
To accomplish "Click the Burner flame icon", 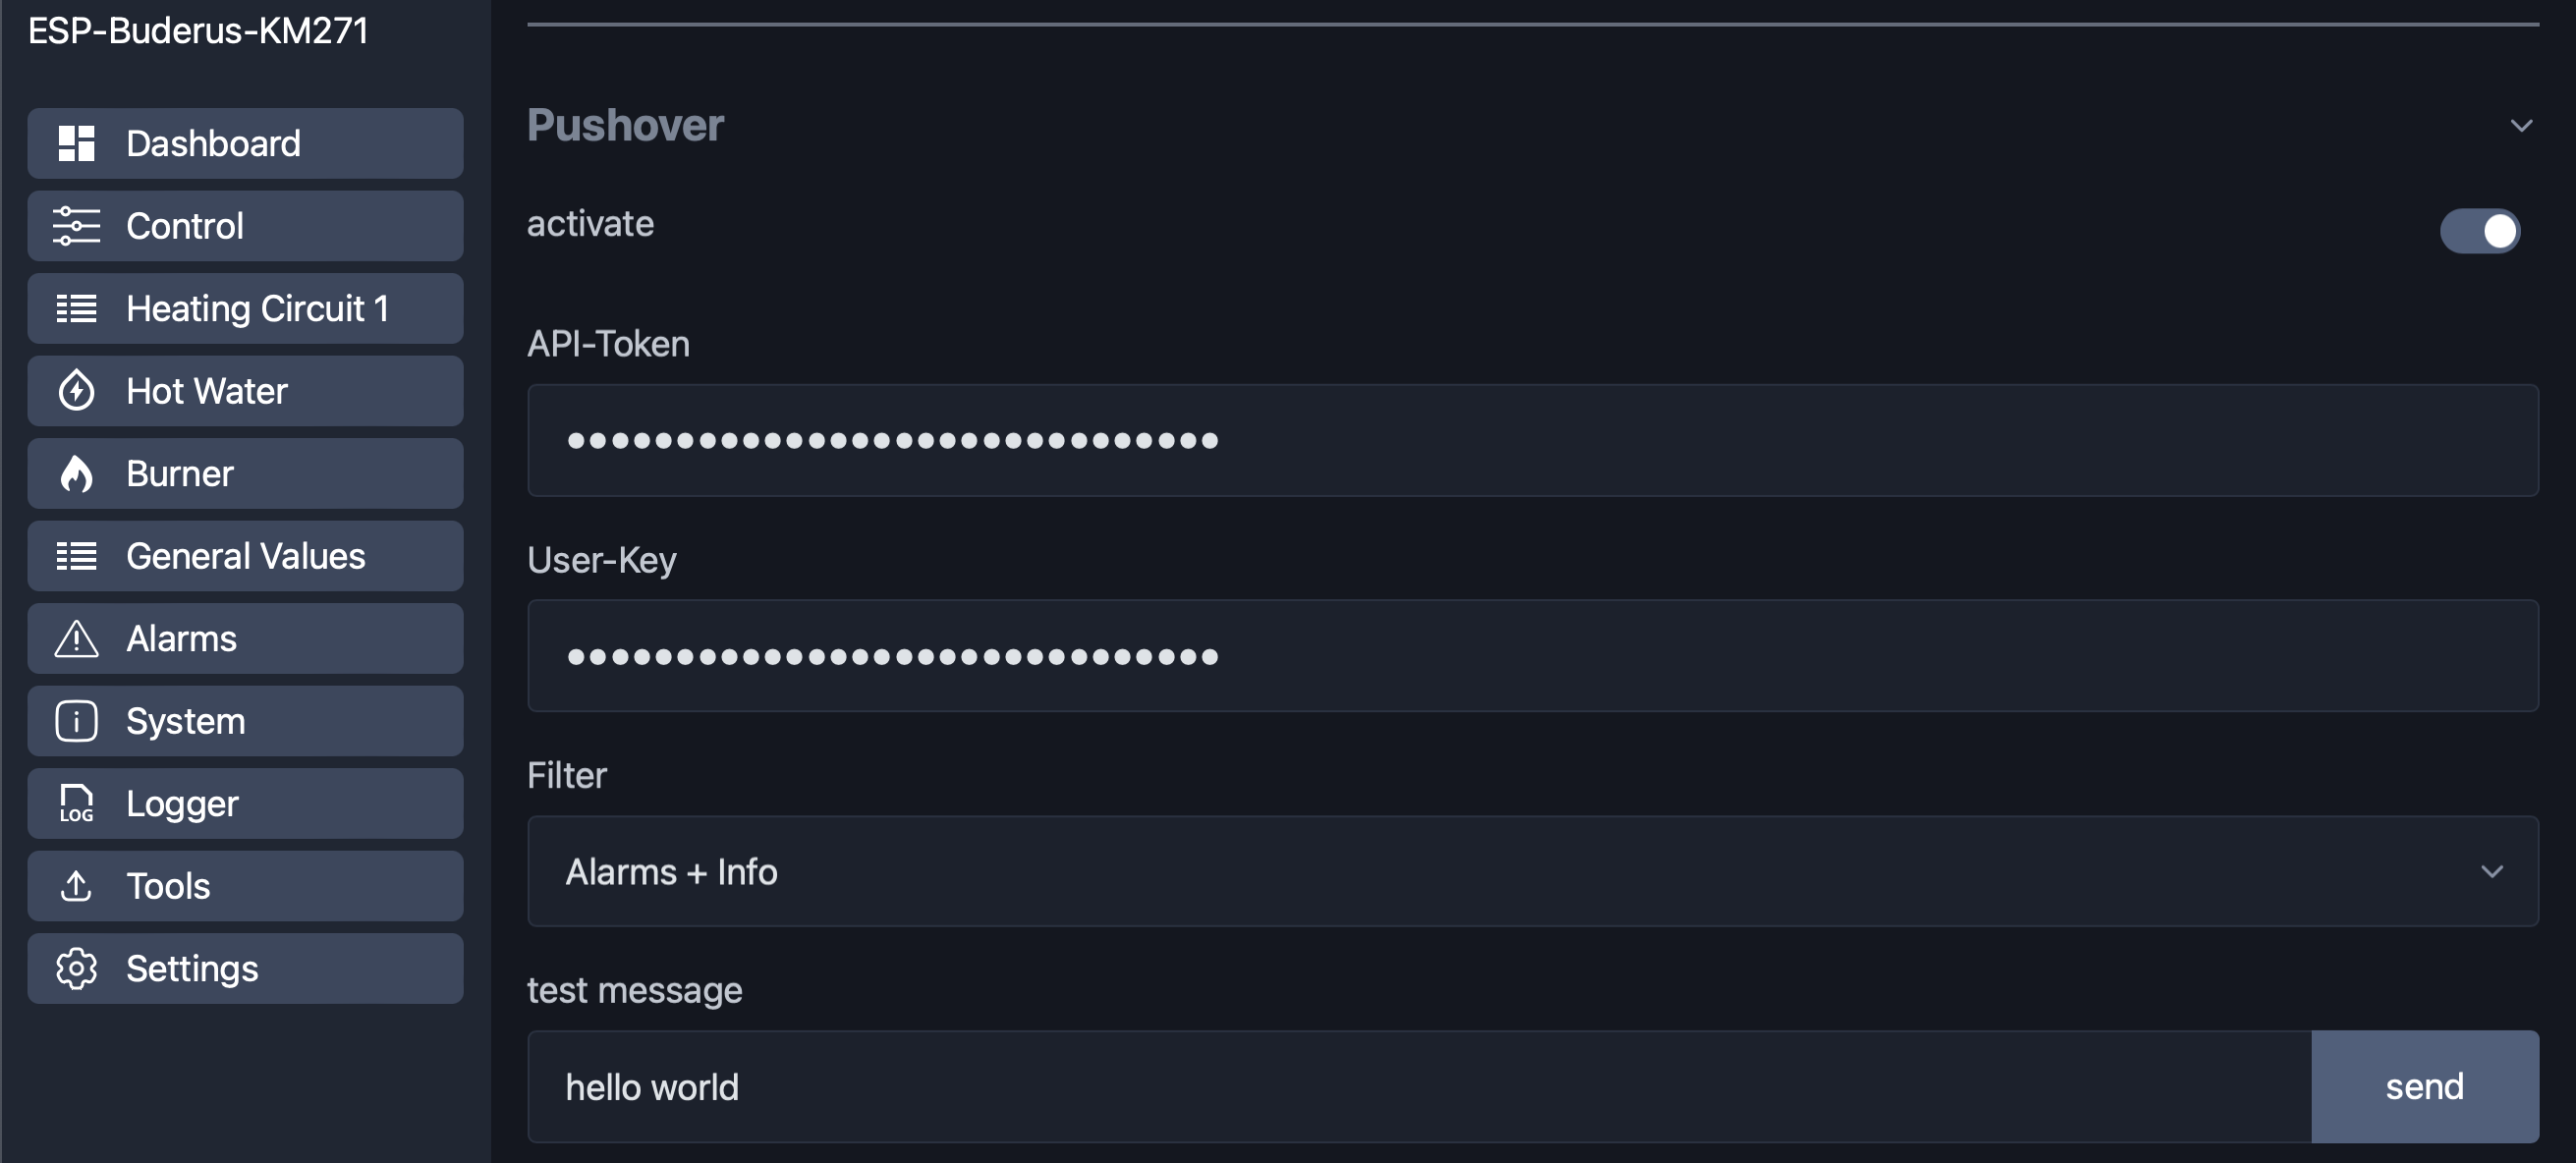I will [76, 474].
